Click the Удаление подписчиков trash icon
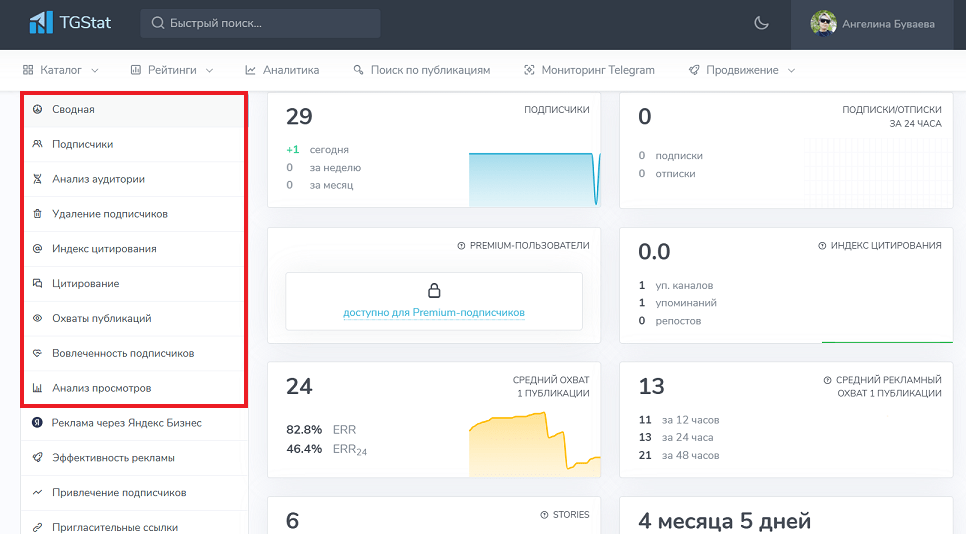This screenshot has height=534, width=966. (x=37, y=214)
